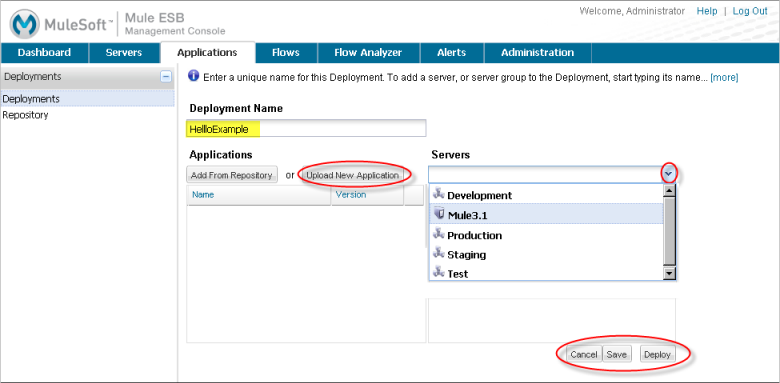Image resolution: width=780 pixels, height=383 pixels.
Task: Click the Servers combo box text field
Action: [546, 174]
